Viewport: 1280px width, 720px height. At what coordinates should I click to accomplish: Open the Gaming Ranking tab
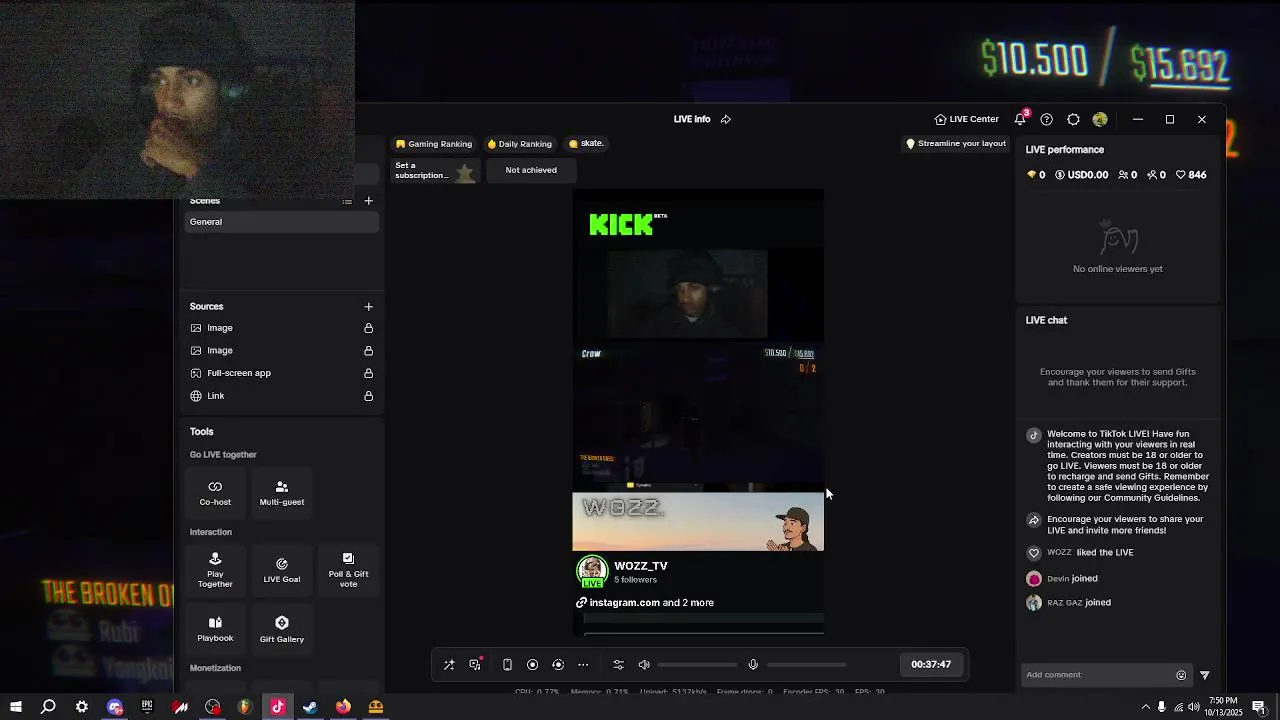tap(434, 144)
